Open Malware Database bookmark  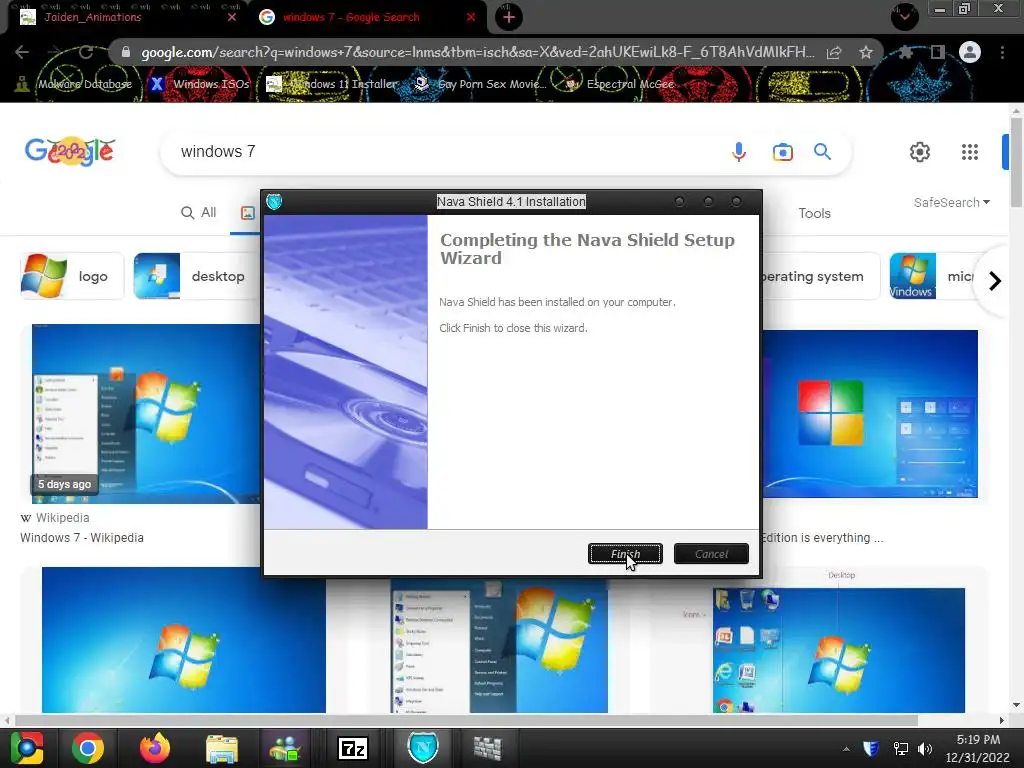74,84
